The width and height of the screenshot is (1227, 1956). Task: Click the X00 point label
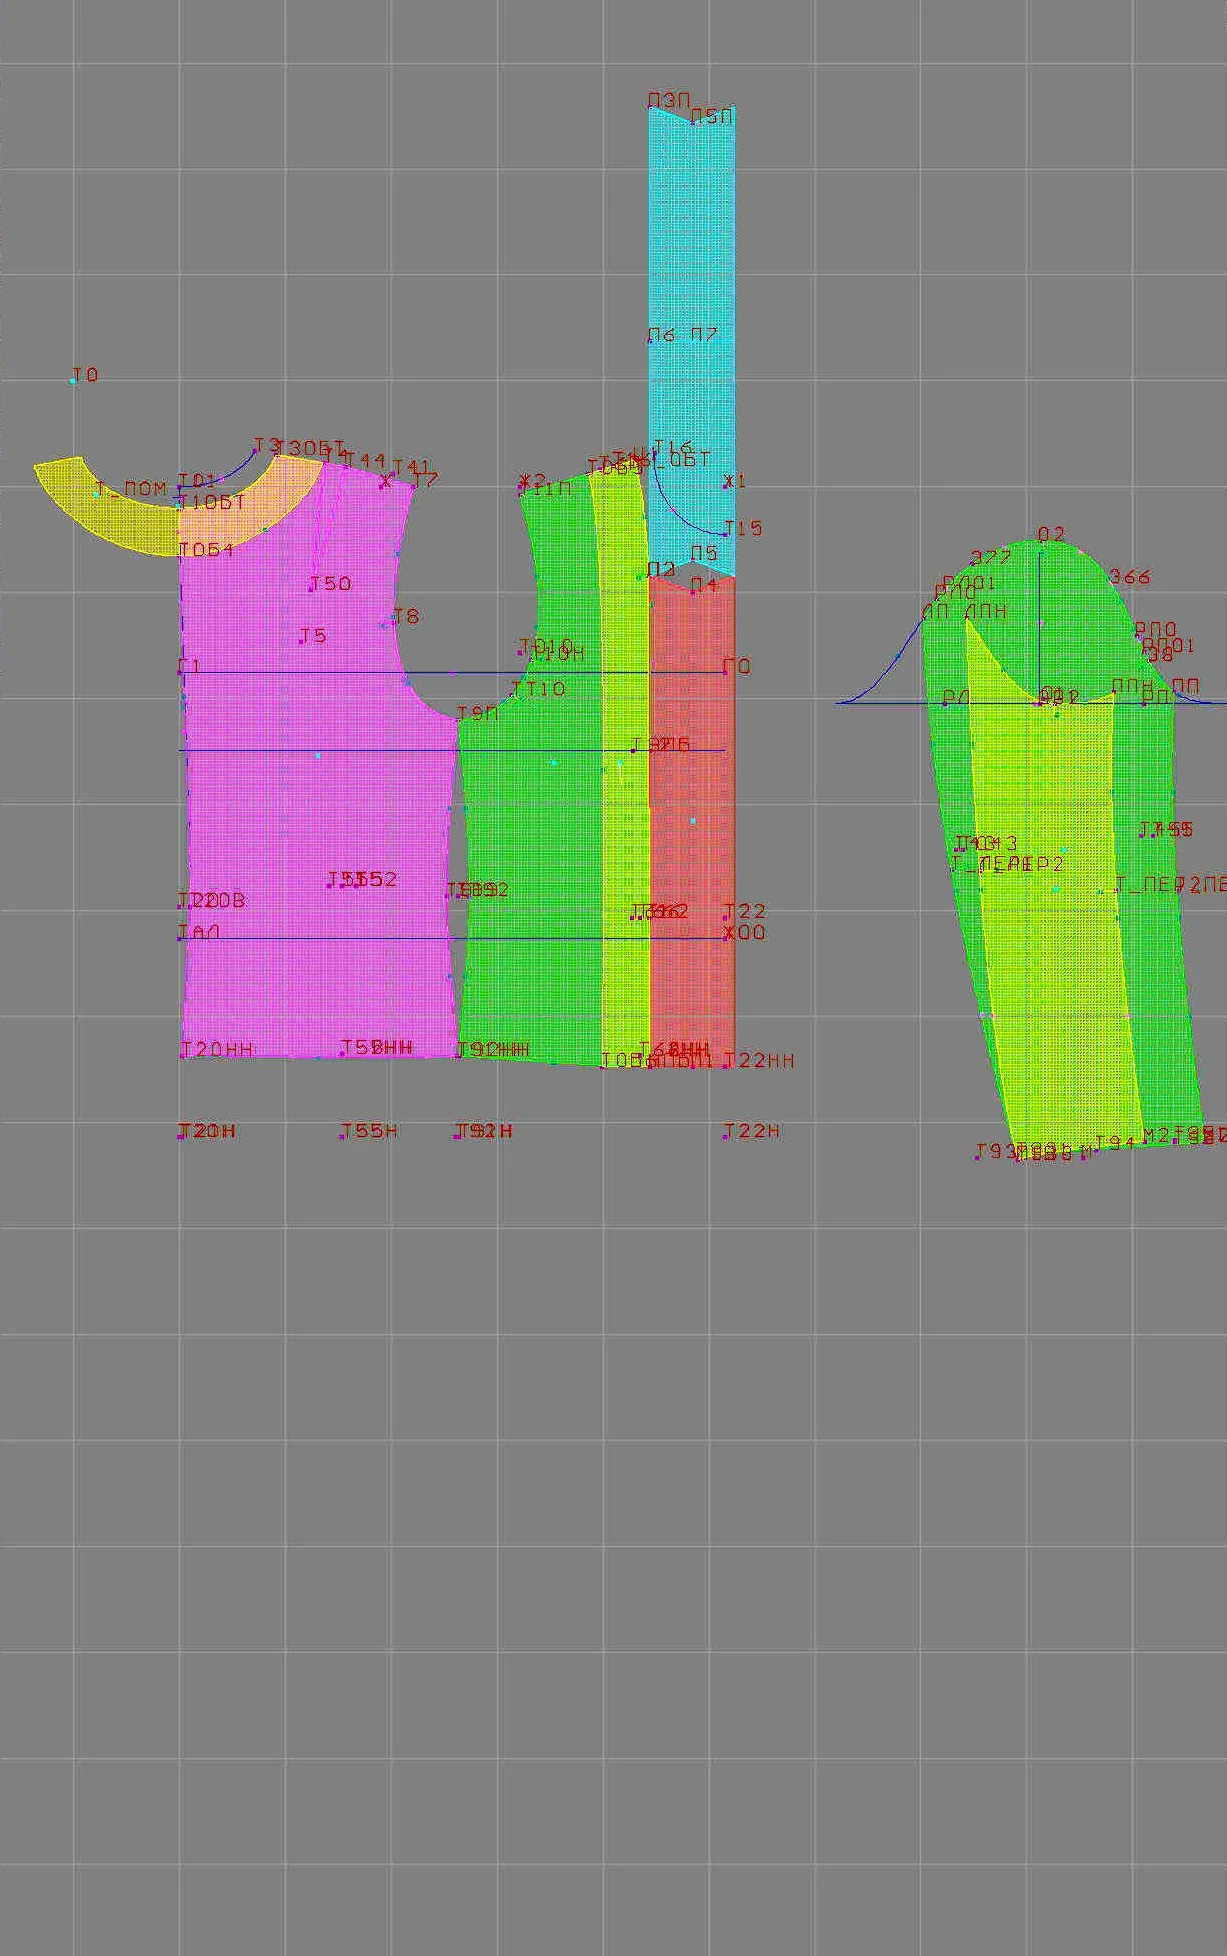coord(745,933)
